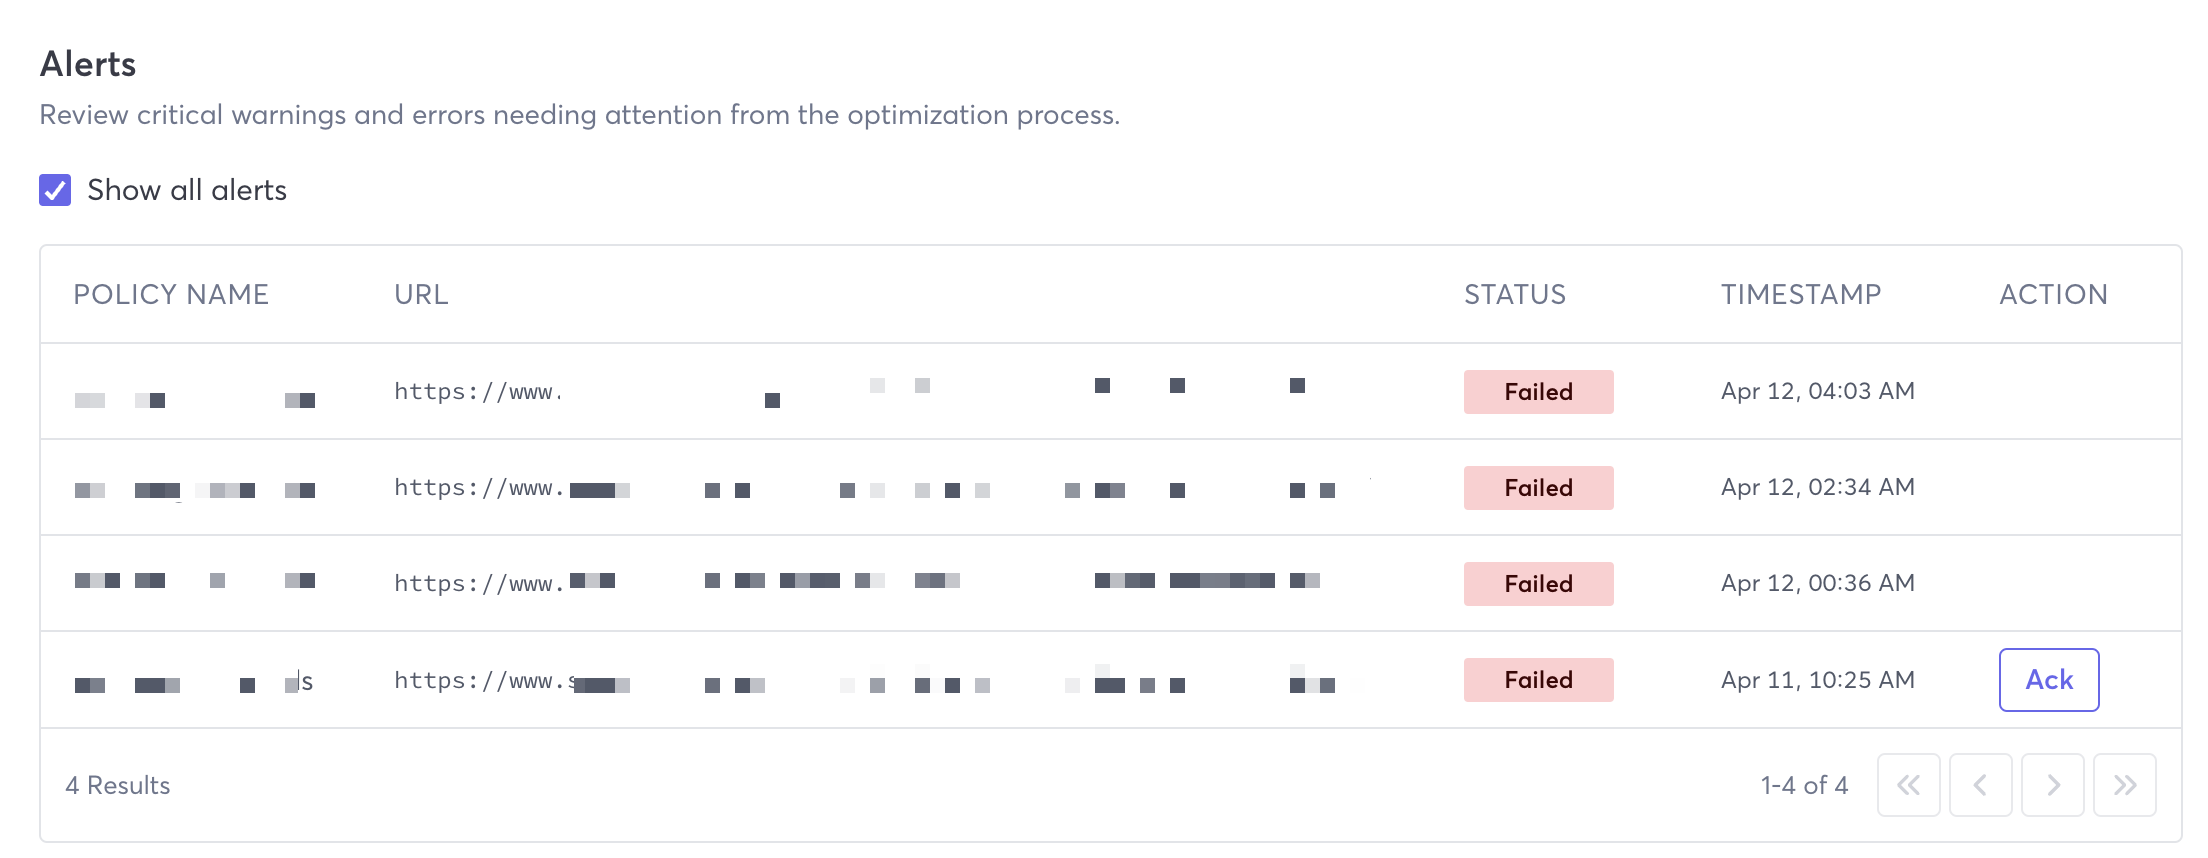Click Failed badge for 02:34 AM alert

click(1538, 488)
